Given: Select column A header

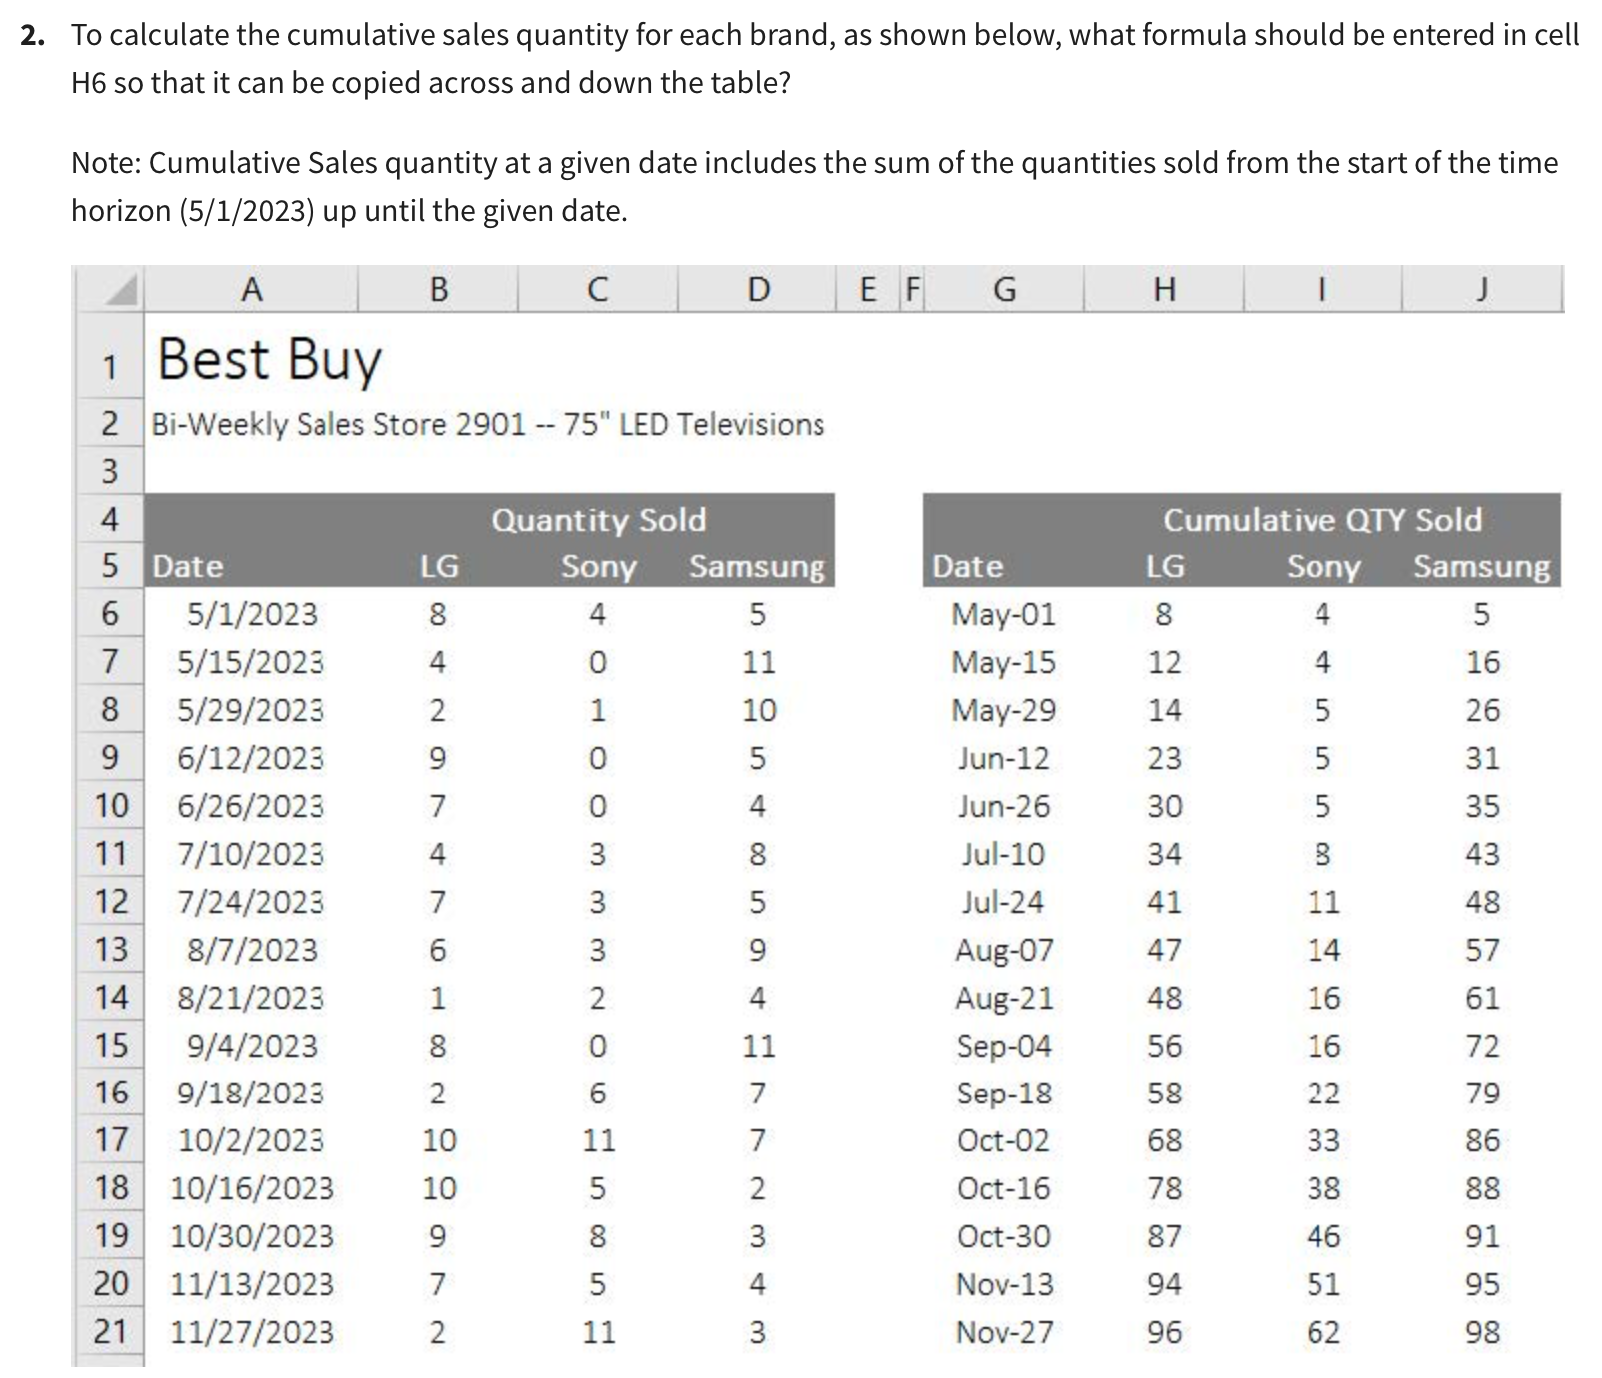Looking at the screenshot, I should pyautogui.click(x=252, y=289).
